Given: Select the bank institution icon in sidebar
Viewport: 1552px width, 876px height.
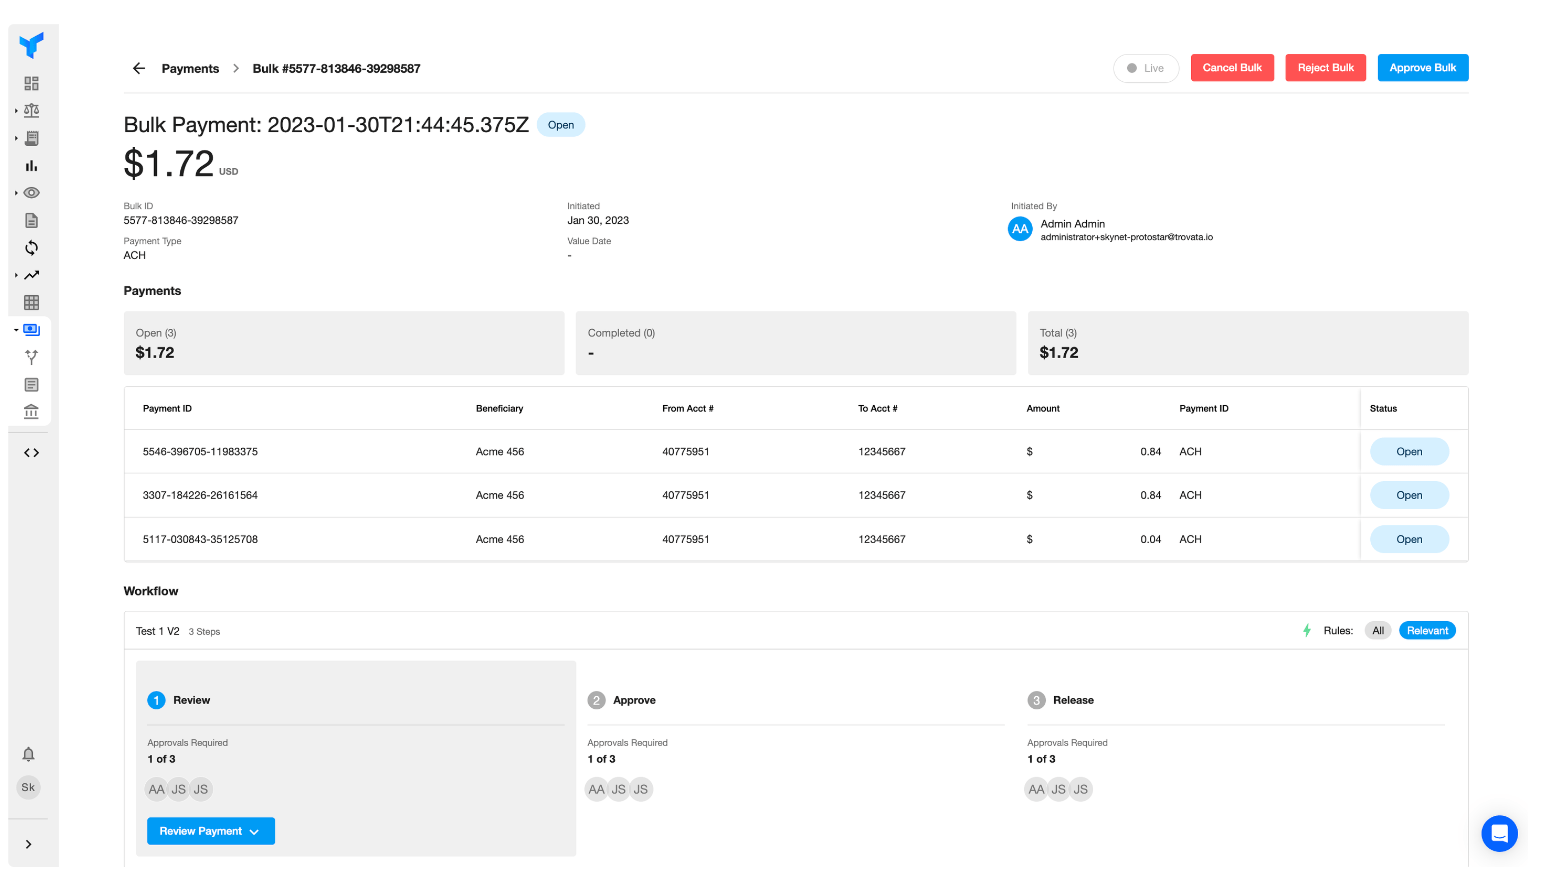Looking at the screenshot, I should 31,411.
